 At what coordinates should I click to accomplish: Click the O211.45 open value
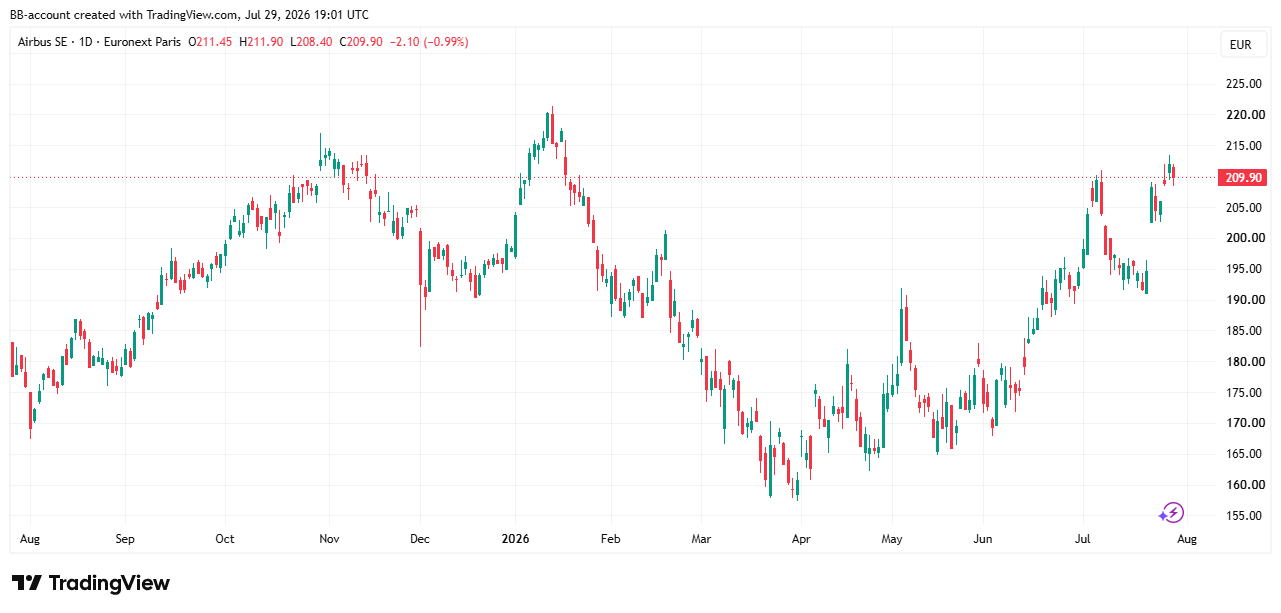[x=211, y=42]
